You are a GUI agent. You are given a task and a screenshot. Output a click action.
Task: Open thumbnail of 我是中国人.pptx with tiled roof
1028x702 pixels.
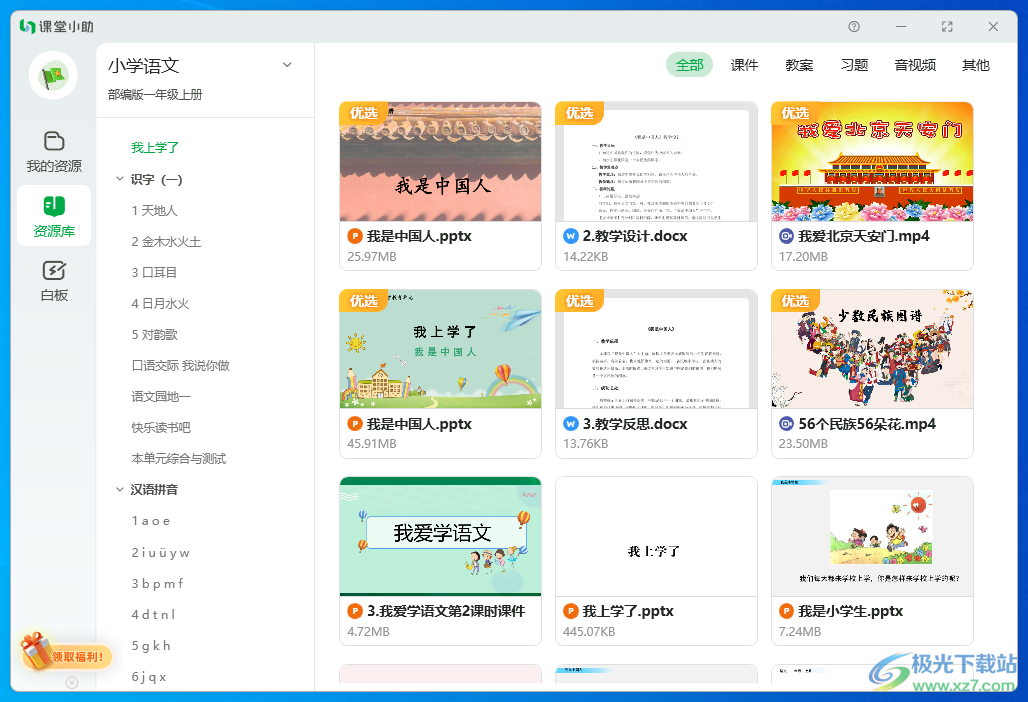coord(441,161)
